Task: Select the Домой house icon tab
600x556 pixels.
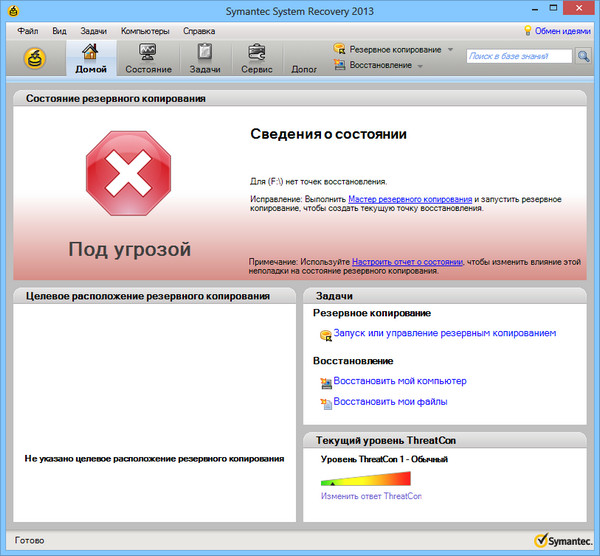Action: [x=91, y=58]
